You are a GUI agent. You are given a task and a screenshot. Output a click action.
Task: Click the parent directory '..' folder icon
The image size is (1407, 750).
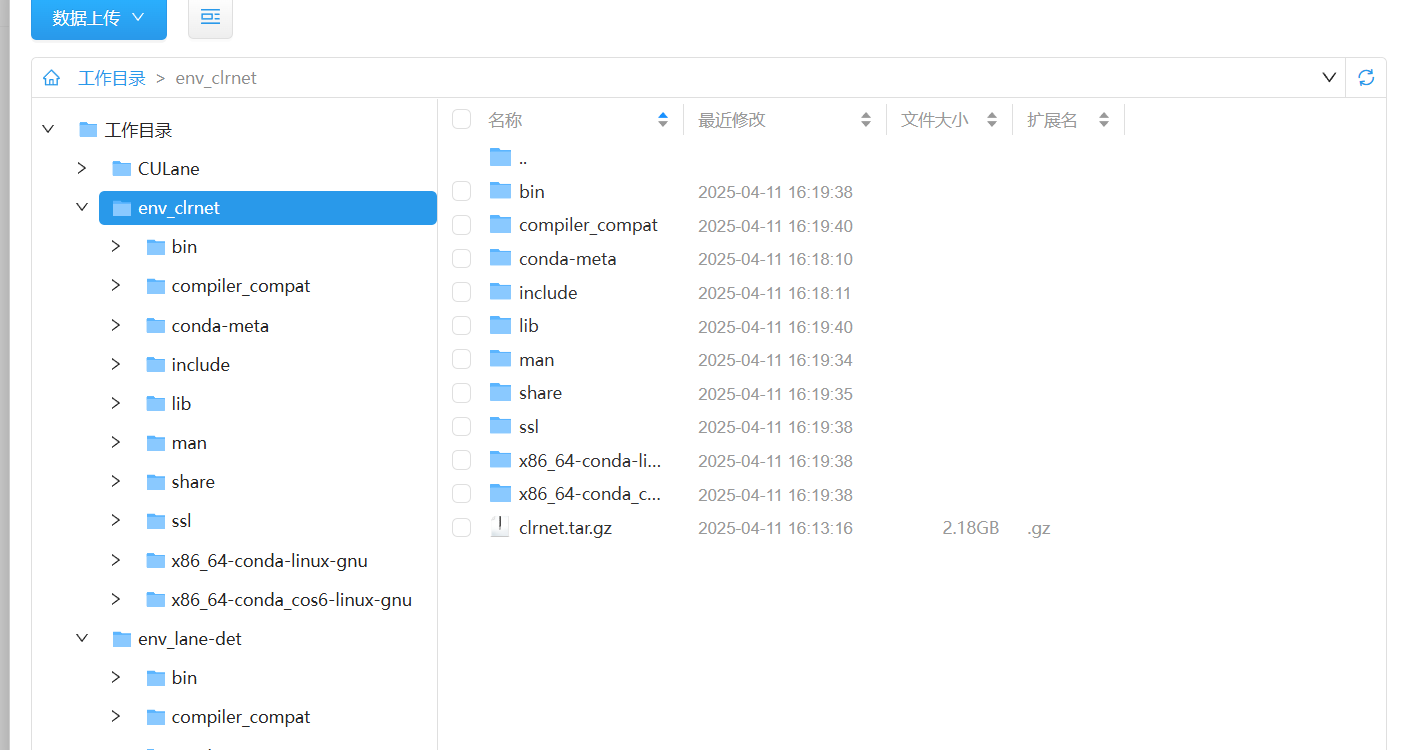click(x=500, y=157)
